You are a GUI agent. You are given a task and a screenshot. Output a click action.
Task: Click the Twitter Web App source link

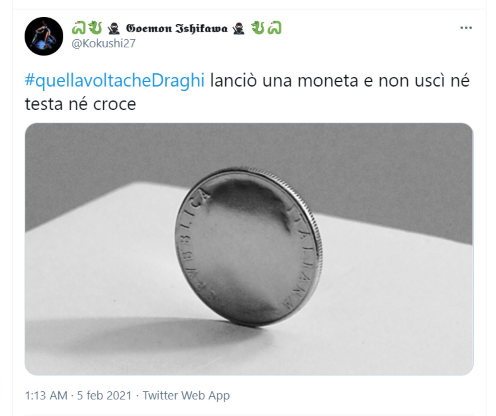point(186,396)
